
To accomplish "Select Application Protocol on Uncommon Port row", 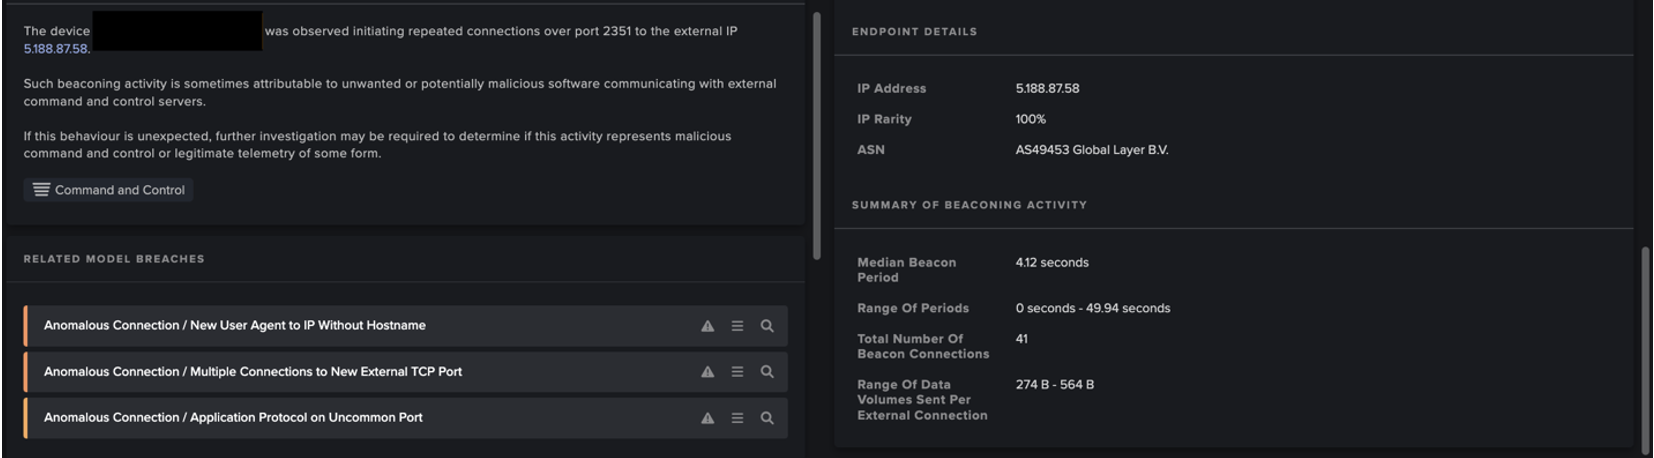I will point(233,418).
